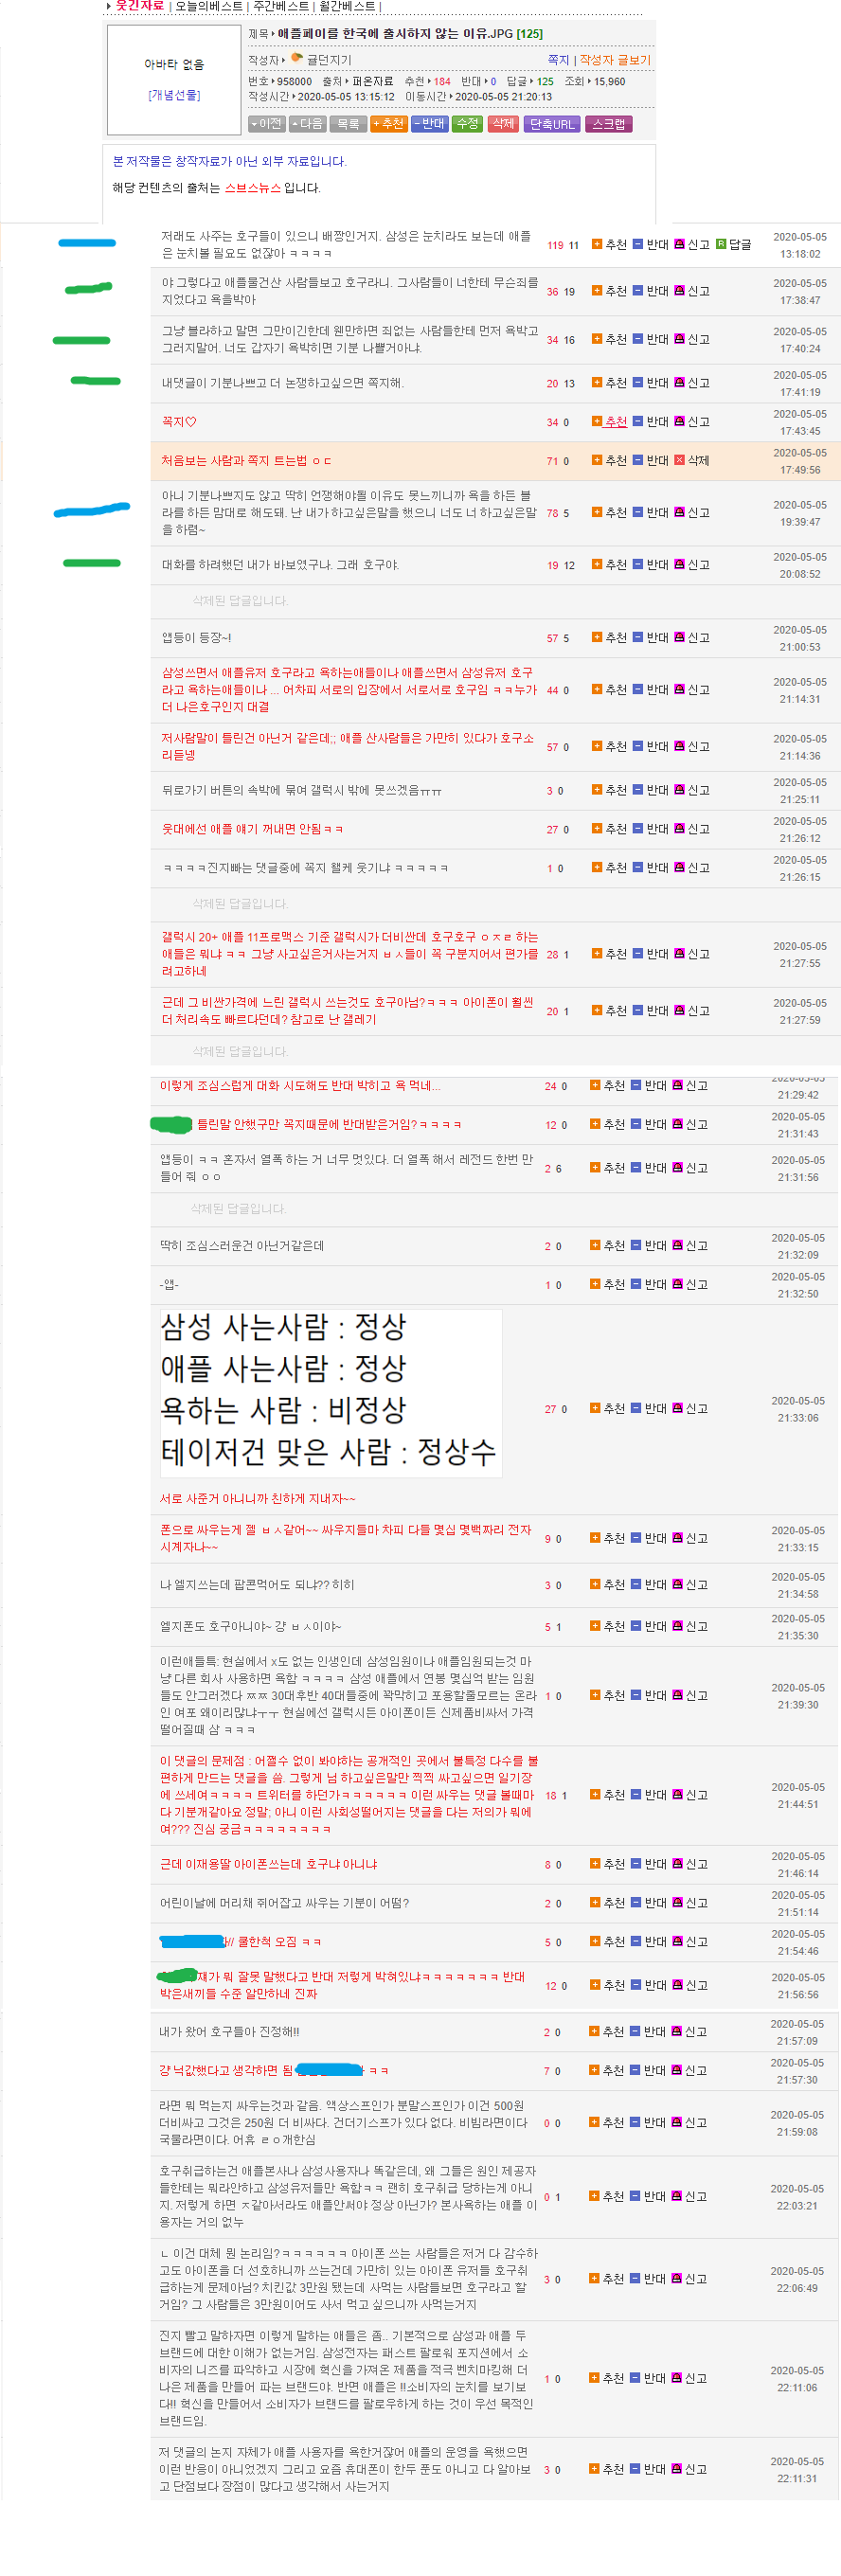Click the source label 퍼온자료
Image resolution: width=841 pixels, height=2576 pixels.
click(x=372, y=82)
